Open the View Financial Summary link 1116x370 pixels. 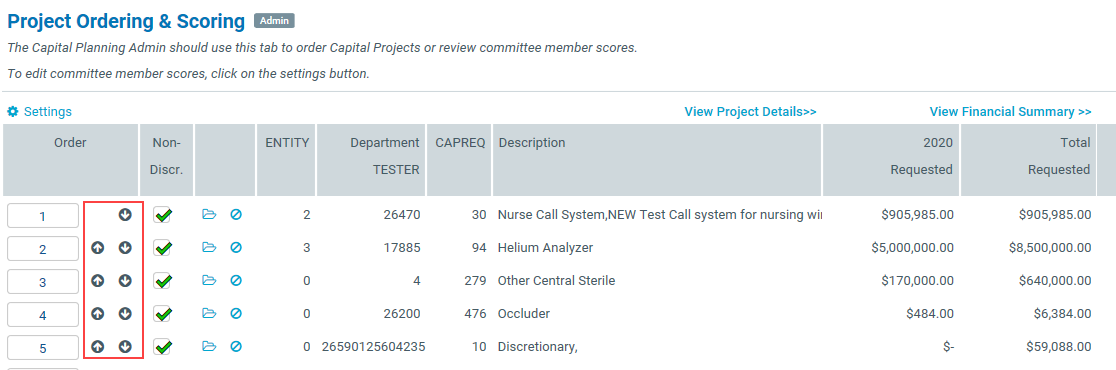pos(1011,112)
